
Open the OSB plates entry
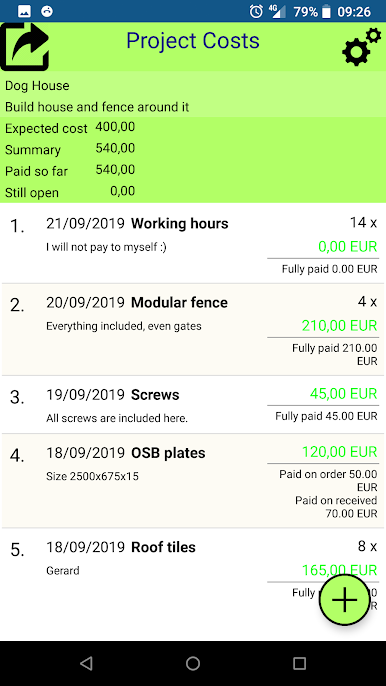[193, 481]
